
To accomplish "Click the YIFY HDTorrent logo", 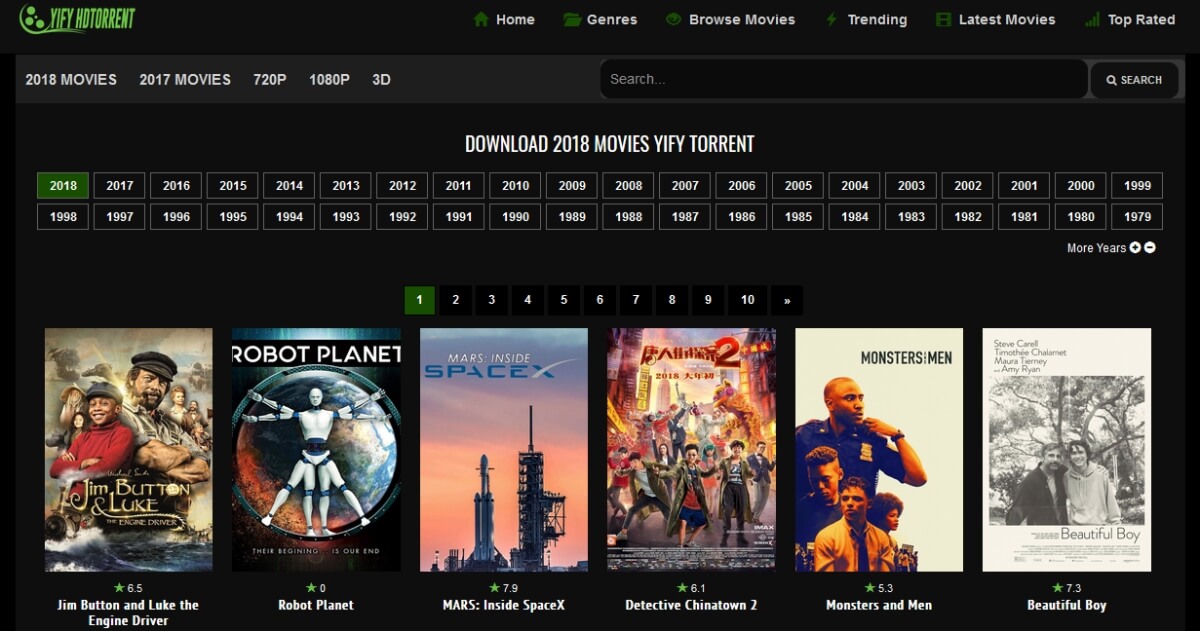I will 78,18.
